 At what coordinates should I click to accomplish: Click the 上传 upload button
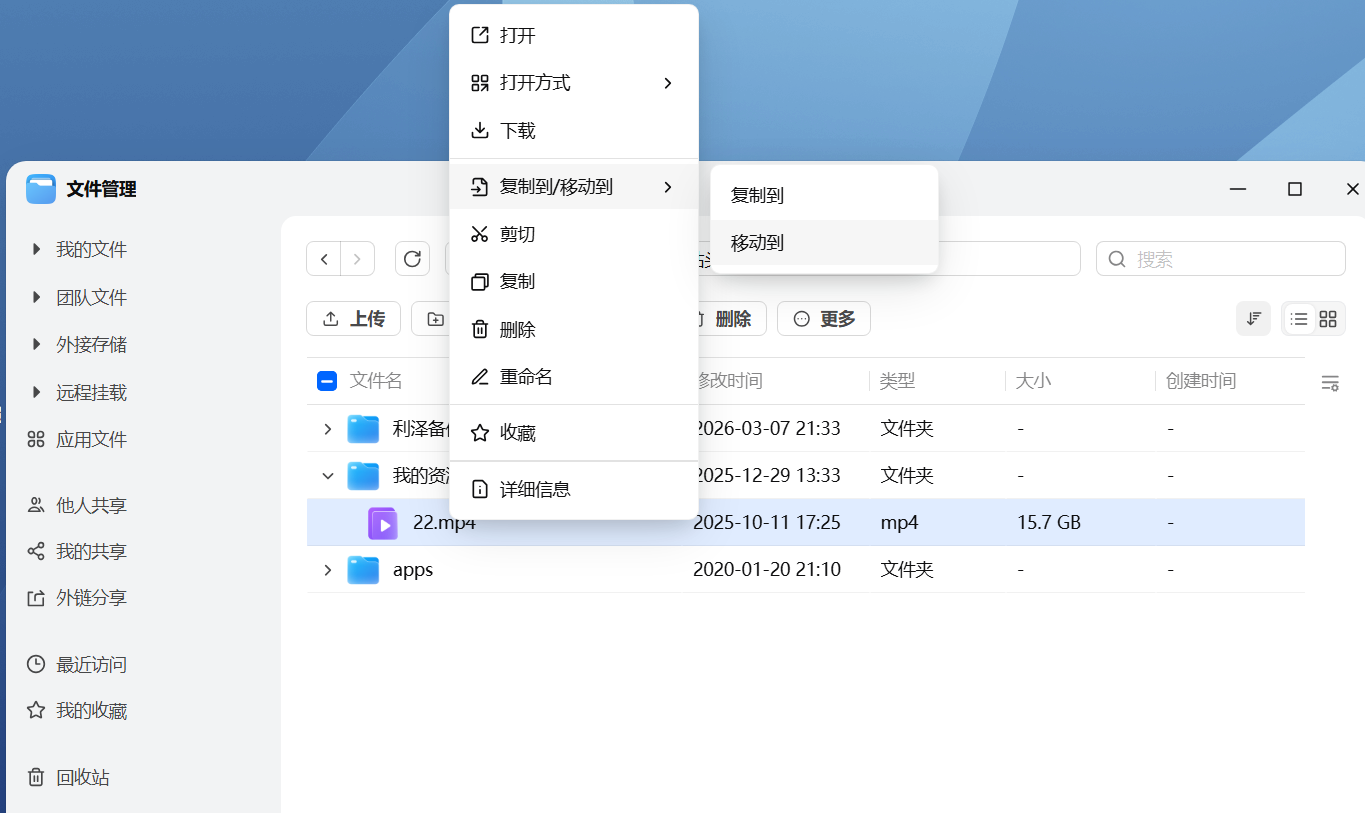353,319
